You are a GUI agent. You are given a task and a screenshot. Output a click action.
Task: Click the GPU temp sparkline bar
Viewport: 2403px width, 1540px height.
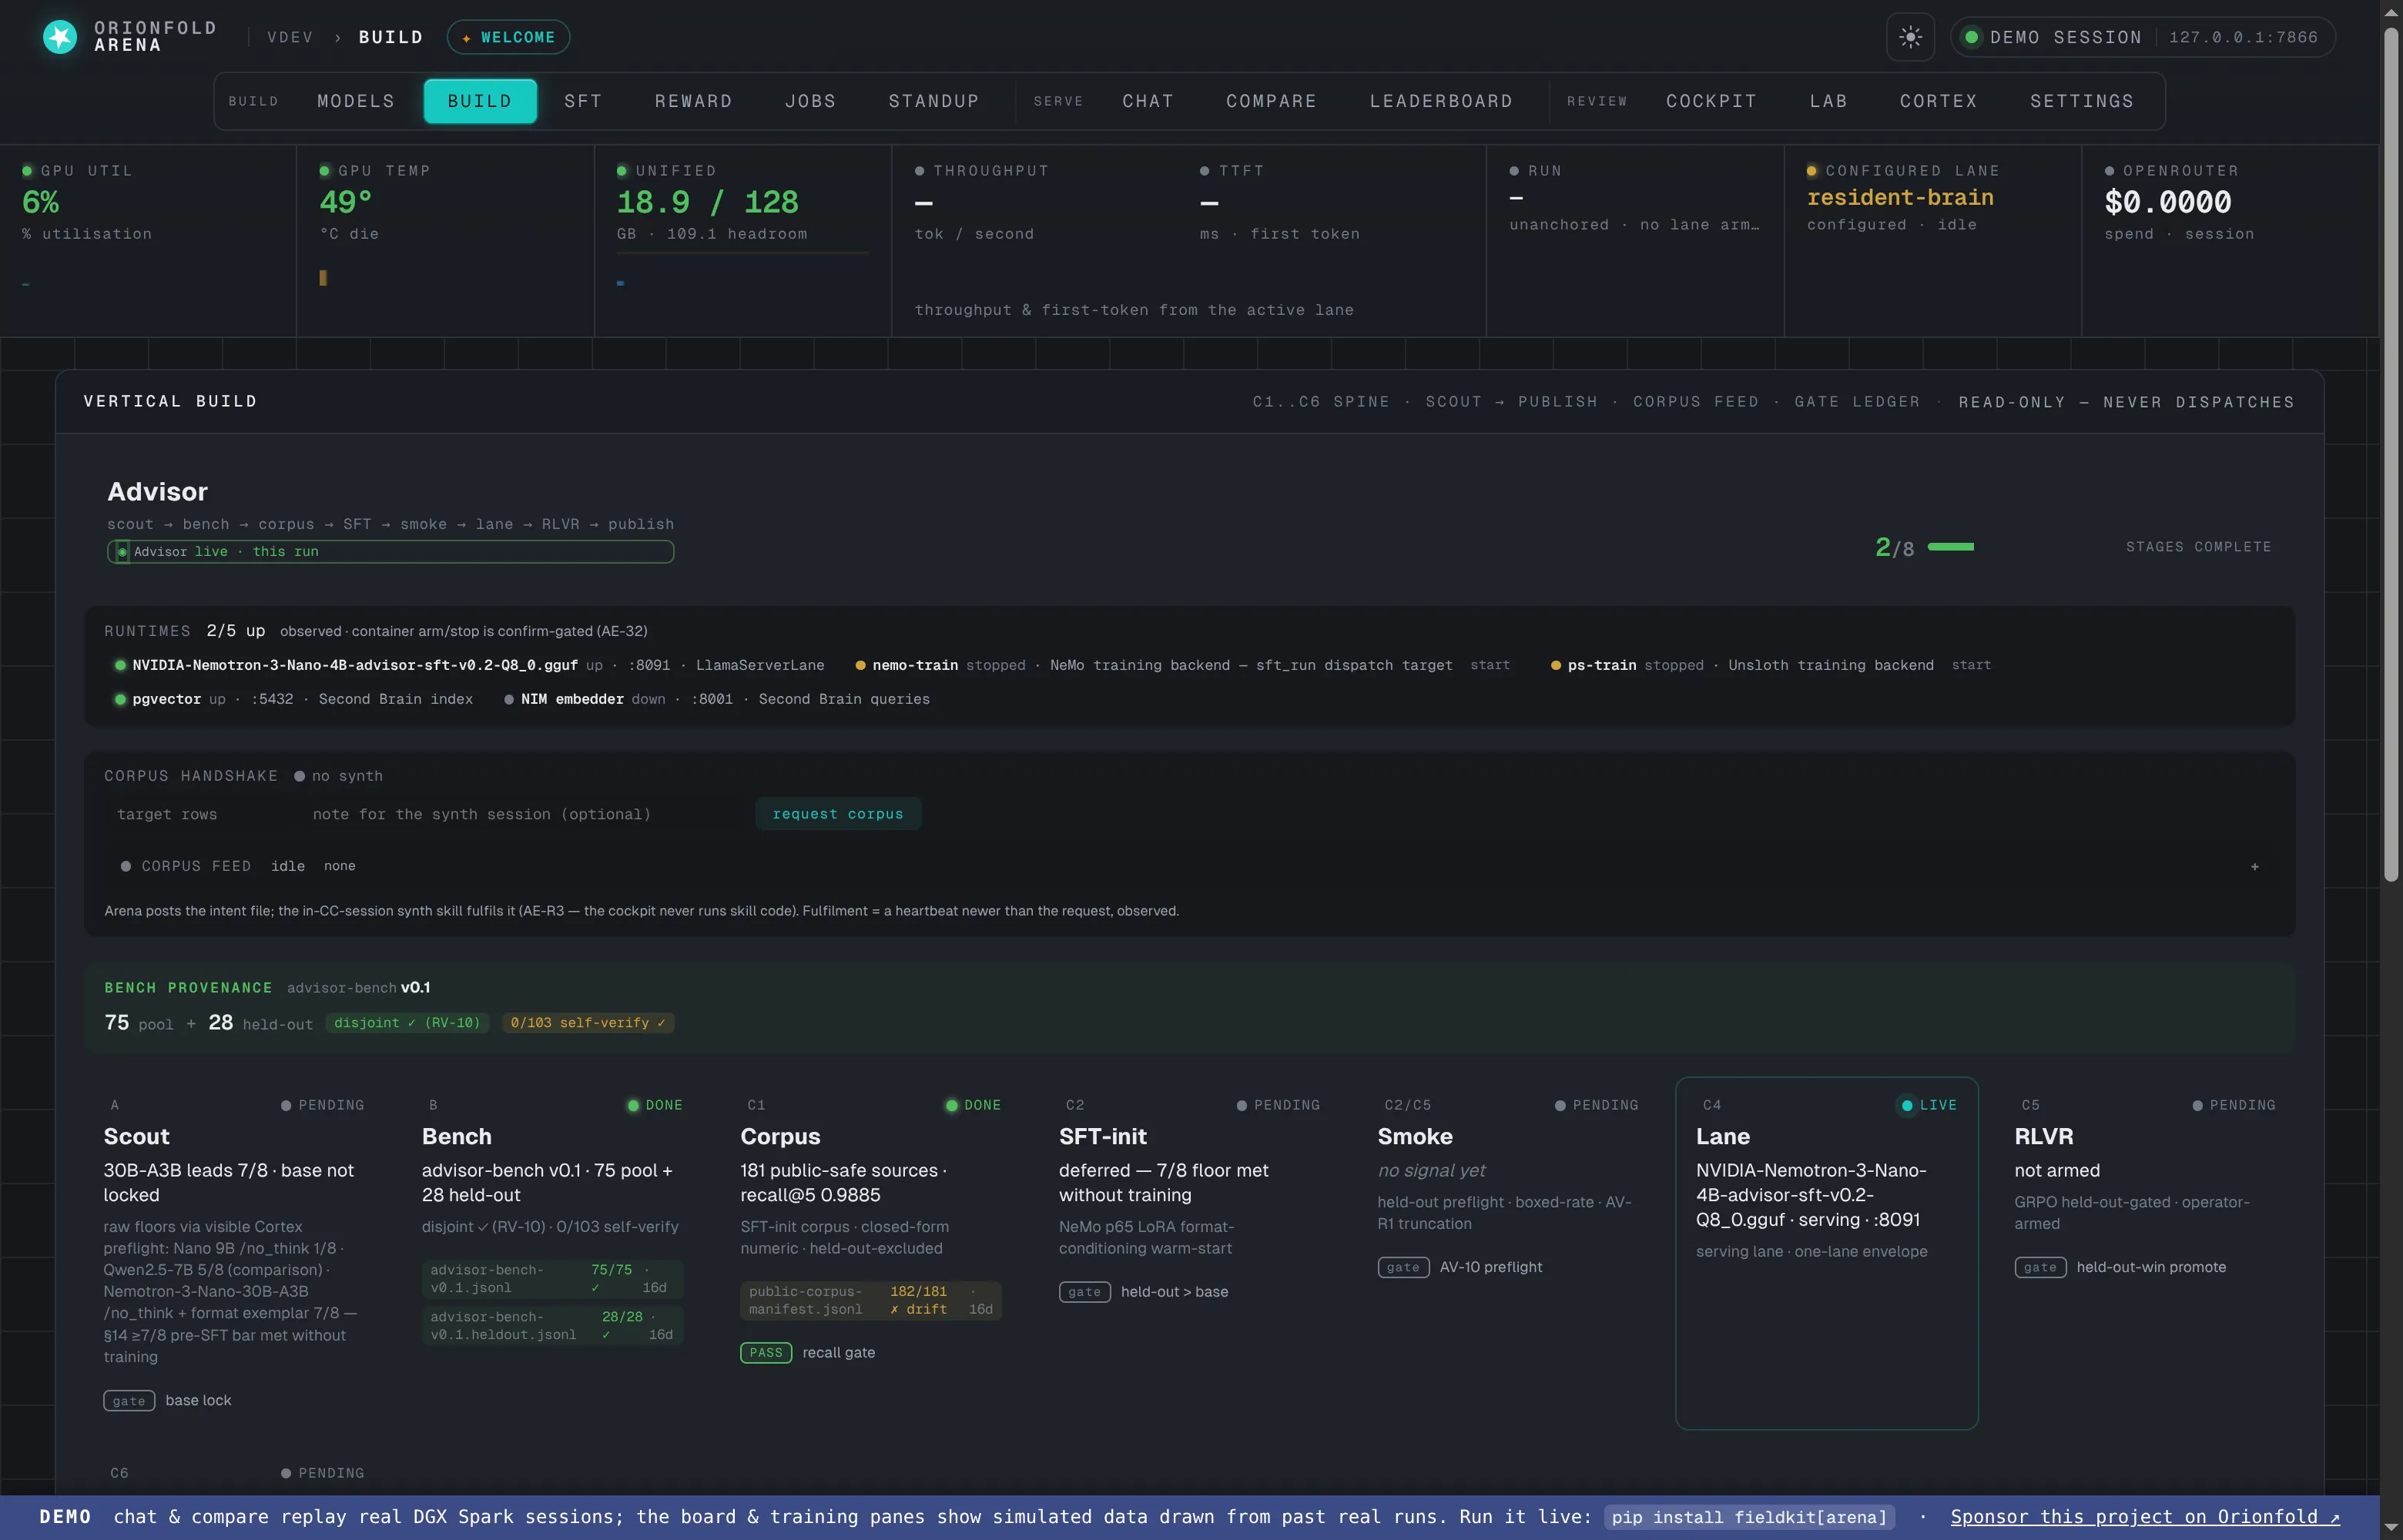pyautogui.click(x=323, y=278)
